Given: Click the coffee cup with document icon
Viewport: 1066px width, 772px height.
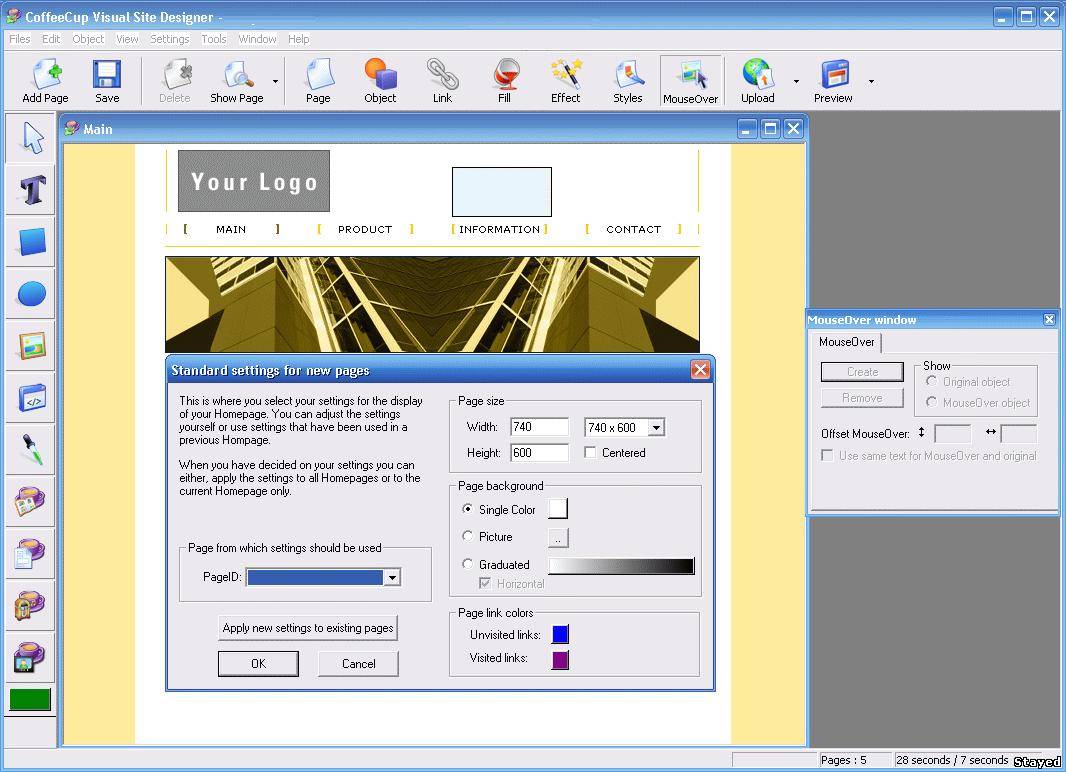Looking at the screenshot, I should [x=31, y=554].
